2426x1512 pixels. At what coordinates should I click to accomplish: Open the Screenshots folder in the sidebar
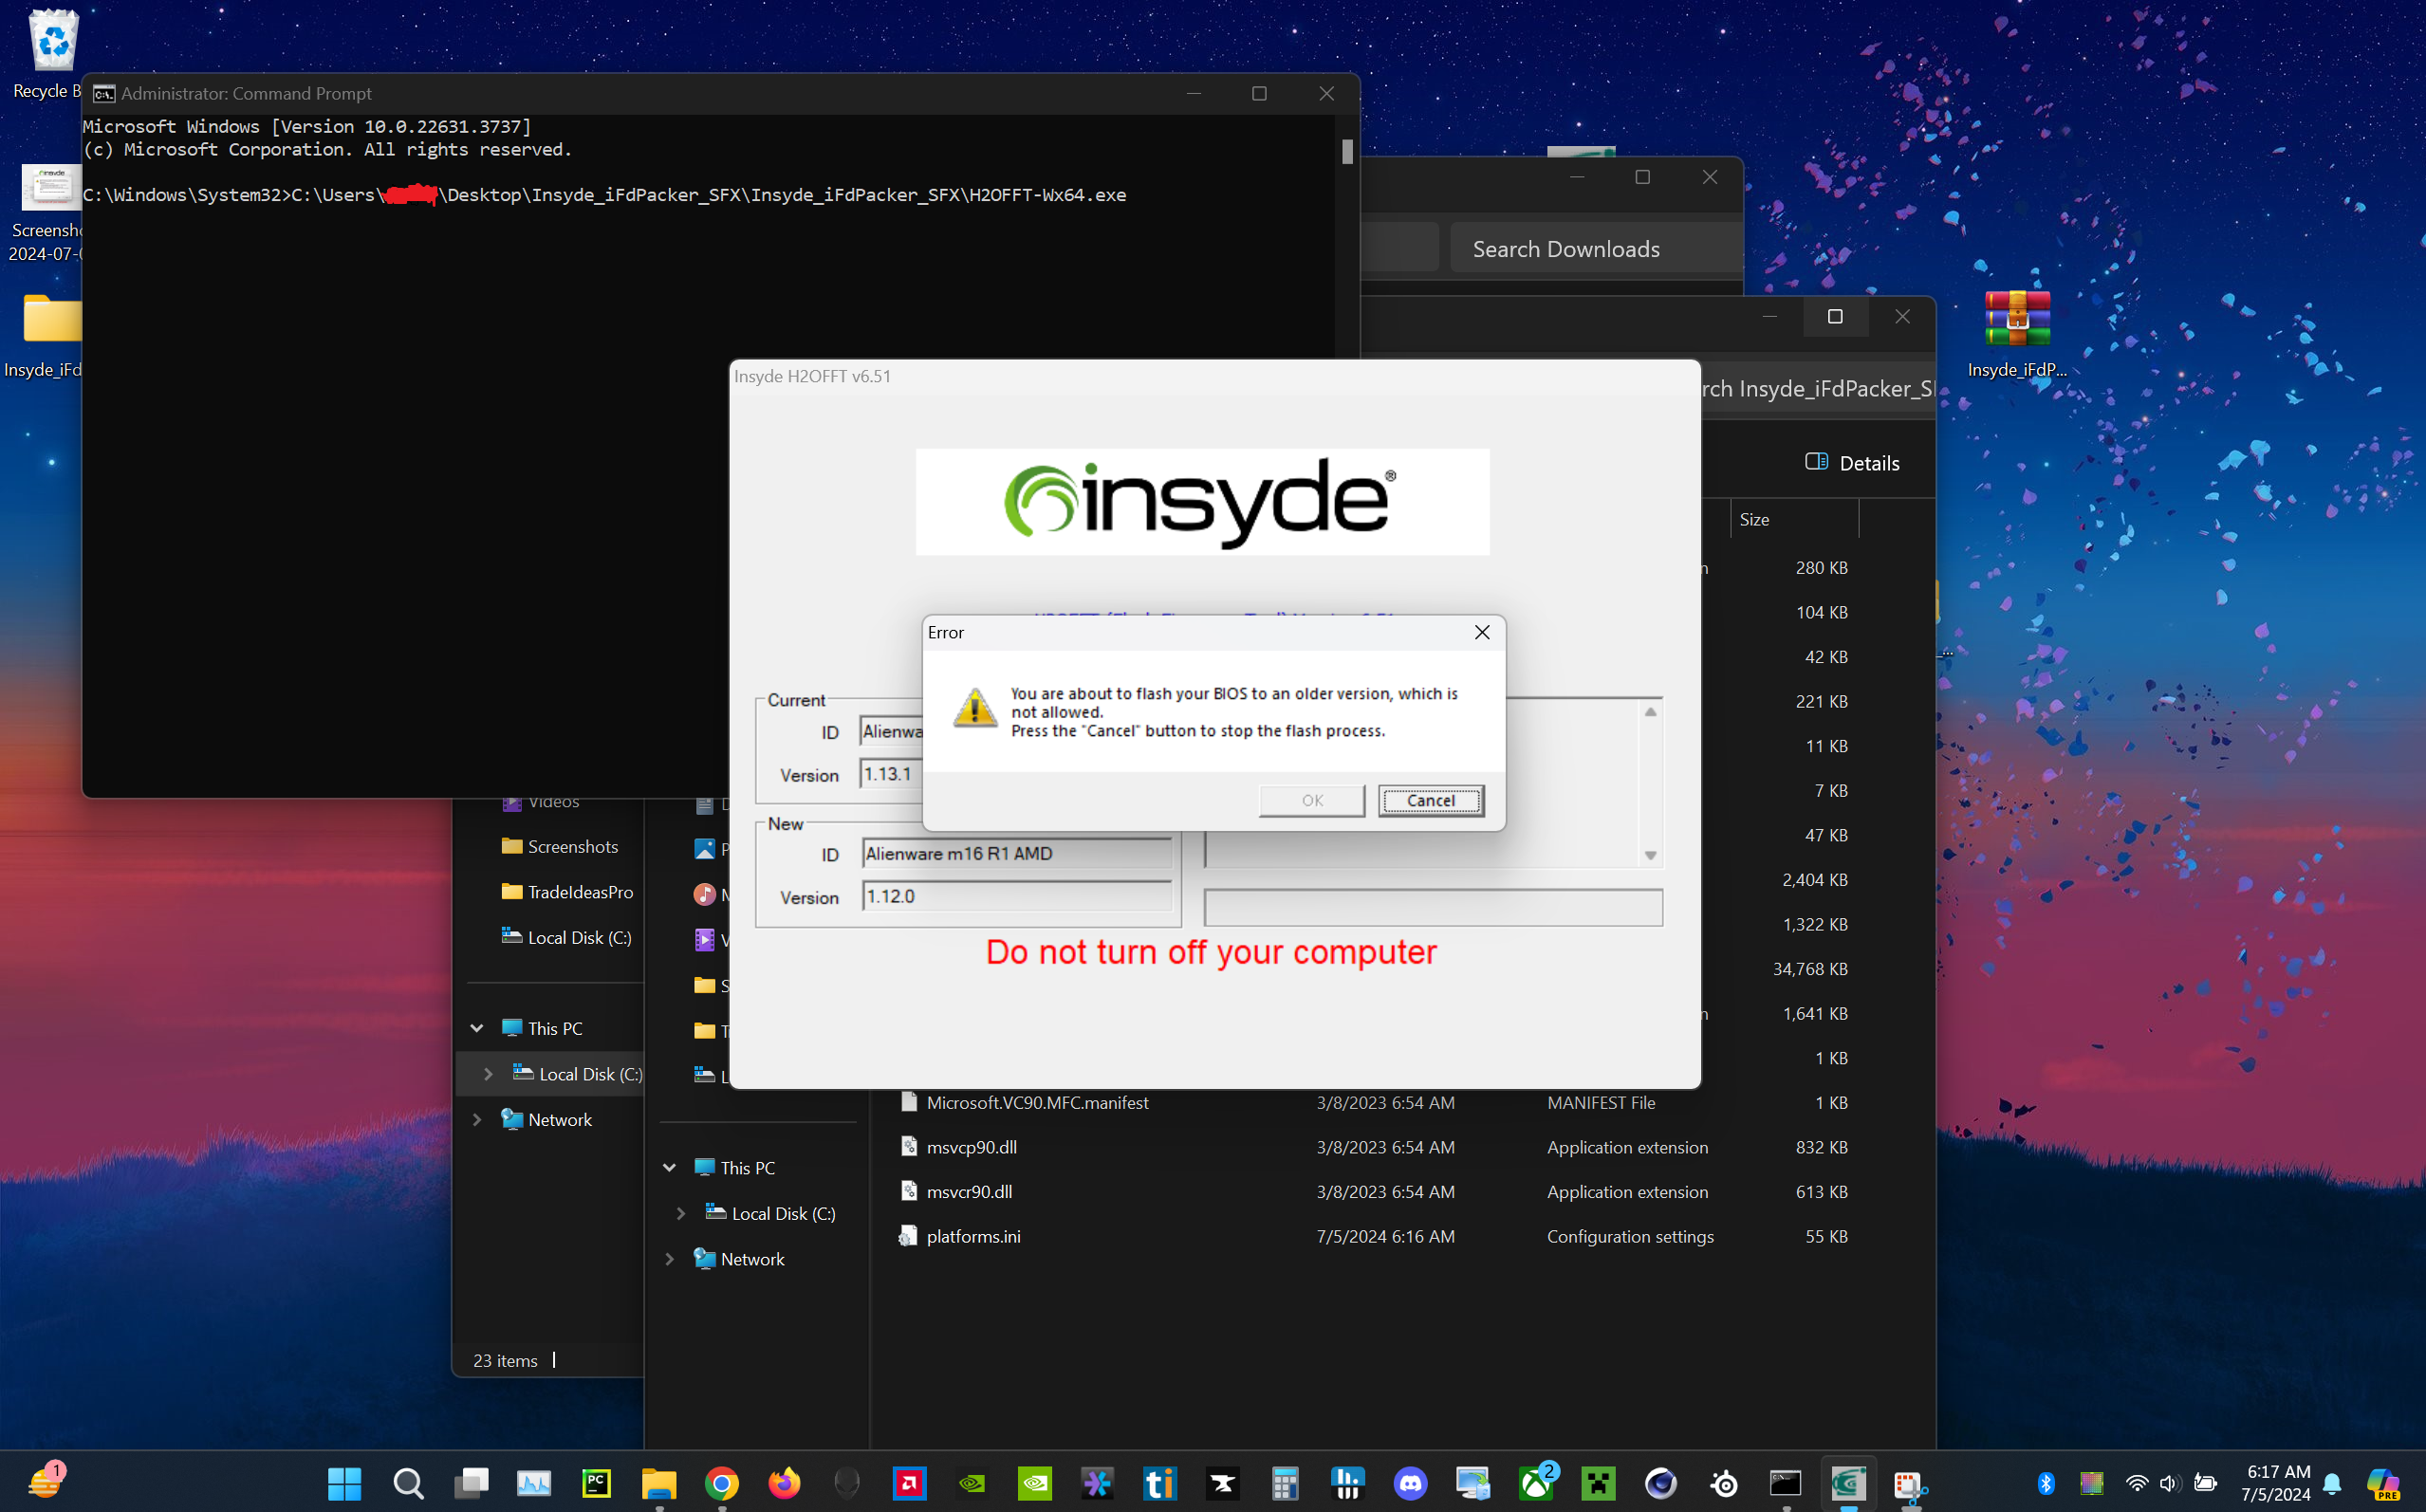click(572, 847)
